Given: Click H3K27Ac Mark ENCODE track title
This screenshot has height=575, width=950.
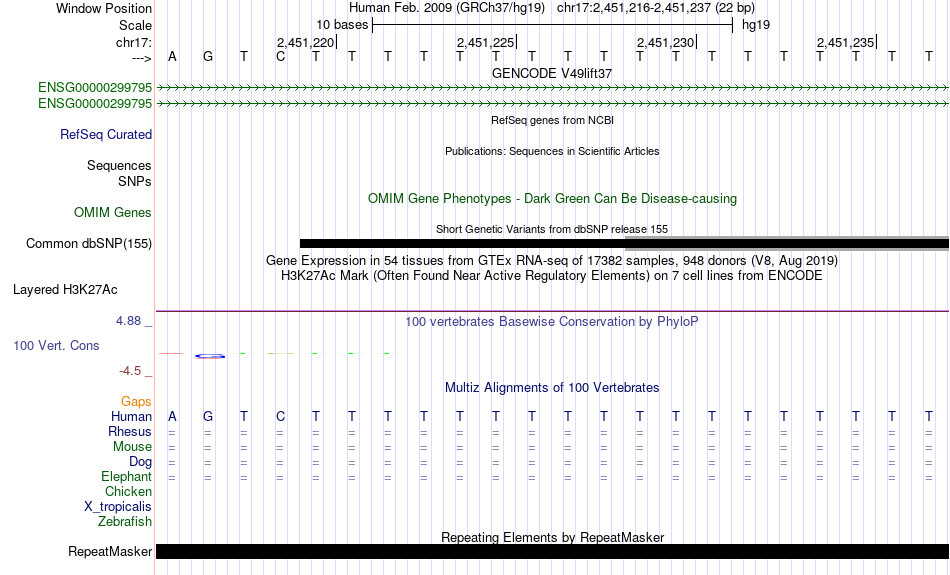Looking at the screenshot, I should [552, 276].
